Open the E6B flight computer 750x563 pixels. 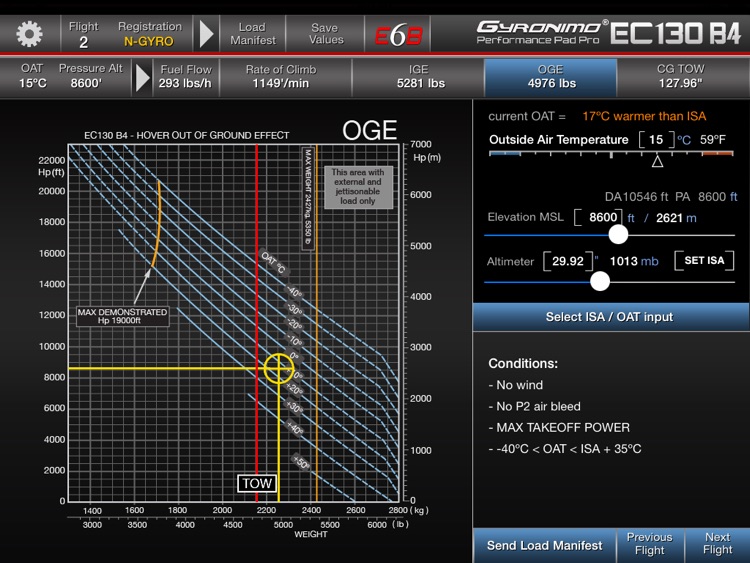pos(398,34)
